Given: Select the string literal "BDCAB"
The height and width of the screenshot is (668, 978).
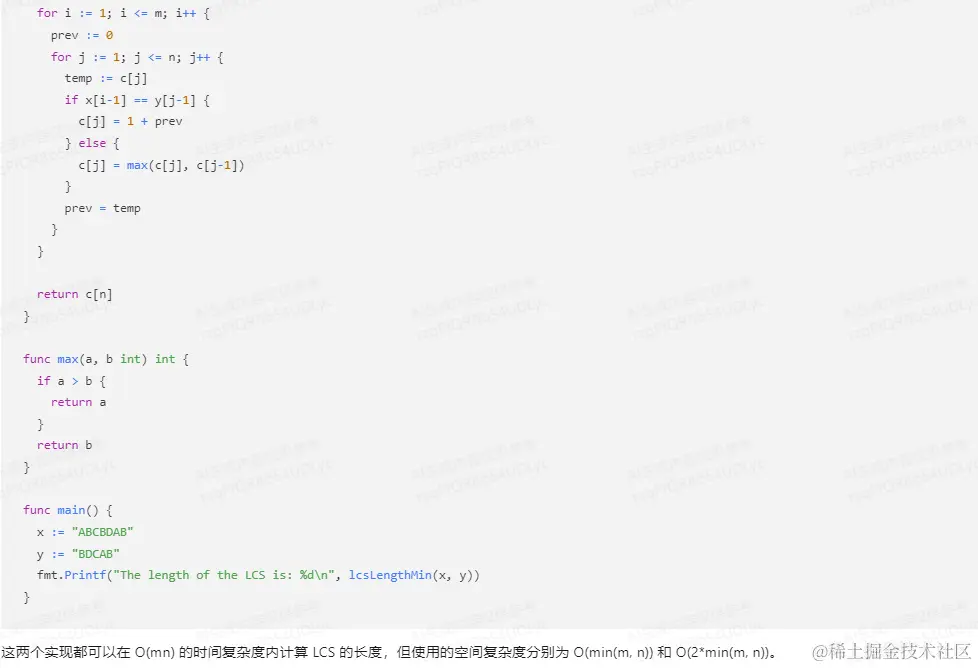Looking at the screenshot, I should (x=95, y=553).
